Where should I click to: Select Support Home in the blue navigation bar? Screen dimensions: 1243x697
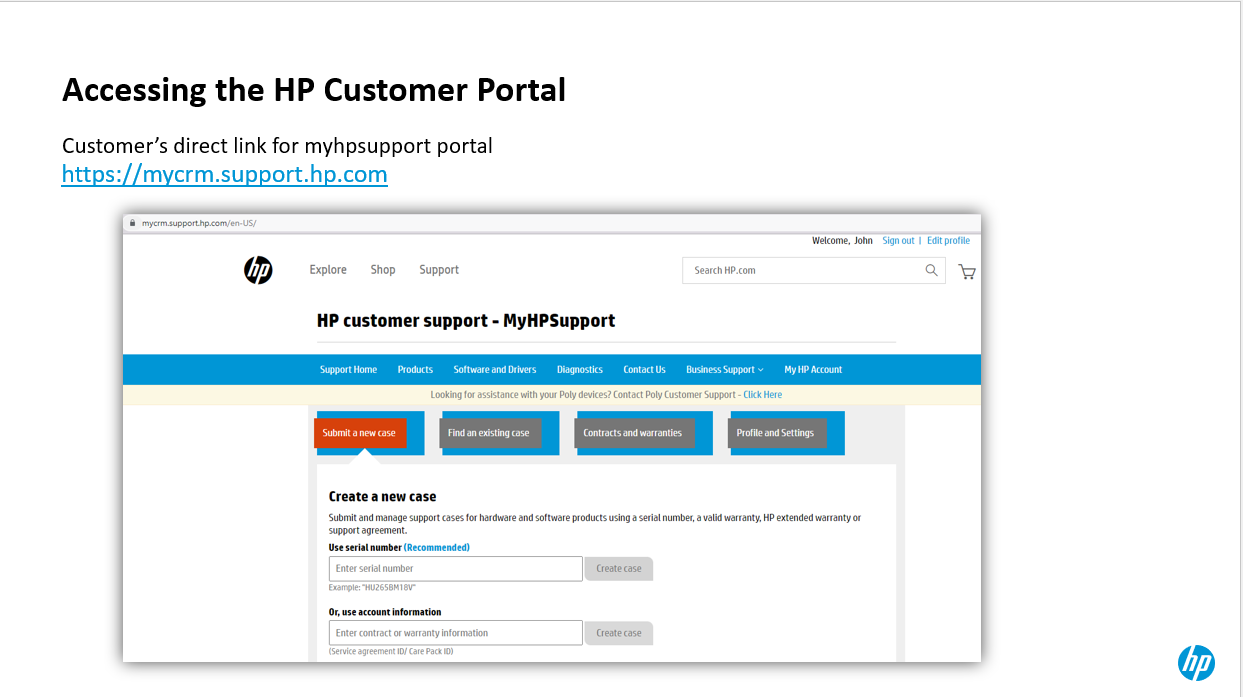tap(348, 369)
